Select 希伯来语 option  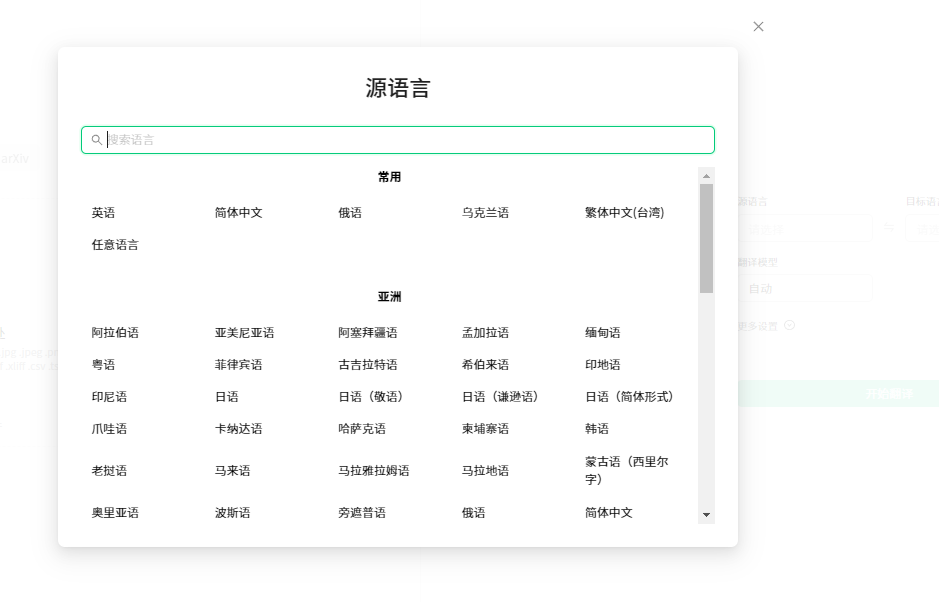coord(485,365)
